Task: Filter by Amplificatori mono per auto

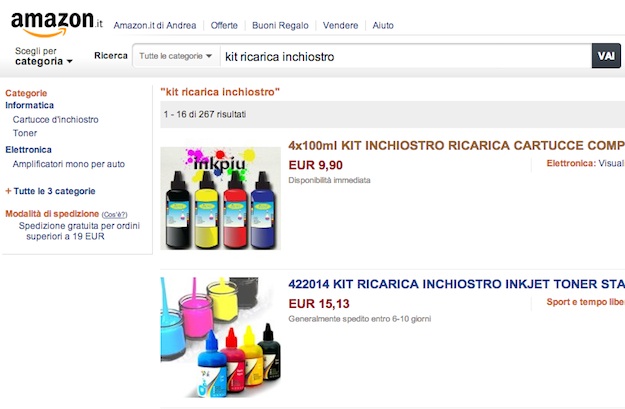Action: click(x=69, y=164)
